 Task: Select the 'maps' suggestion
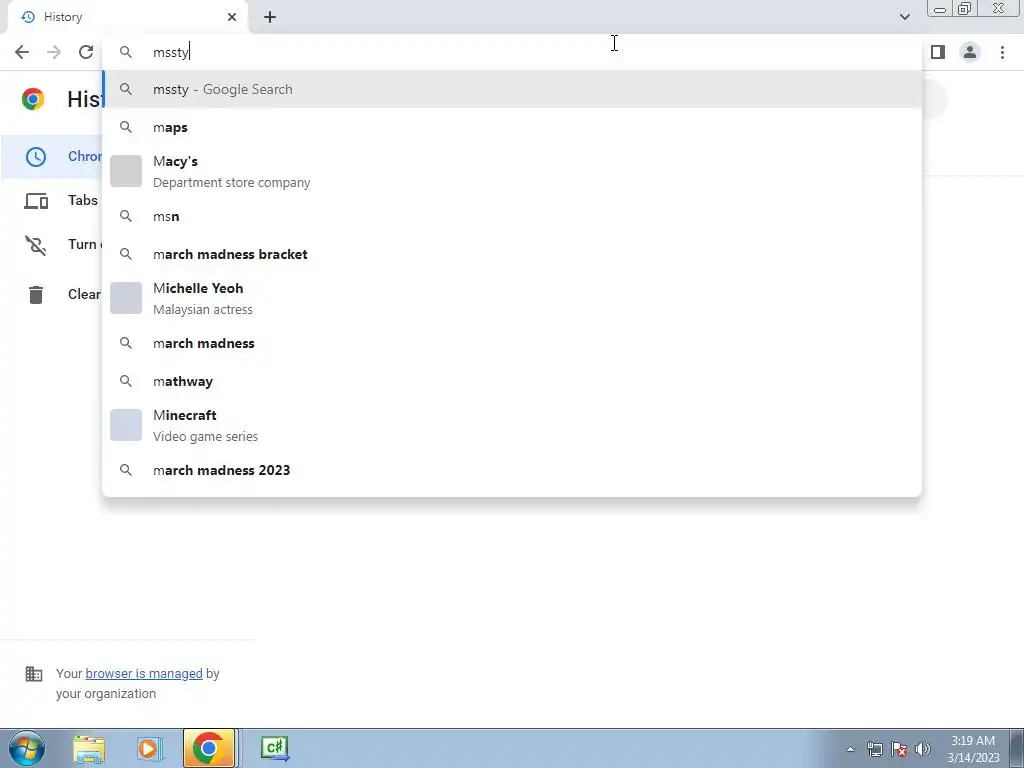click(512, 127)
